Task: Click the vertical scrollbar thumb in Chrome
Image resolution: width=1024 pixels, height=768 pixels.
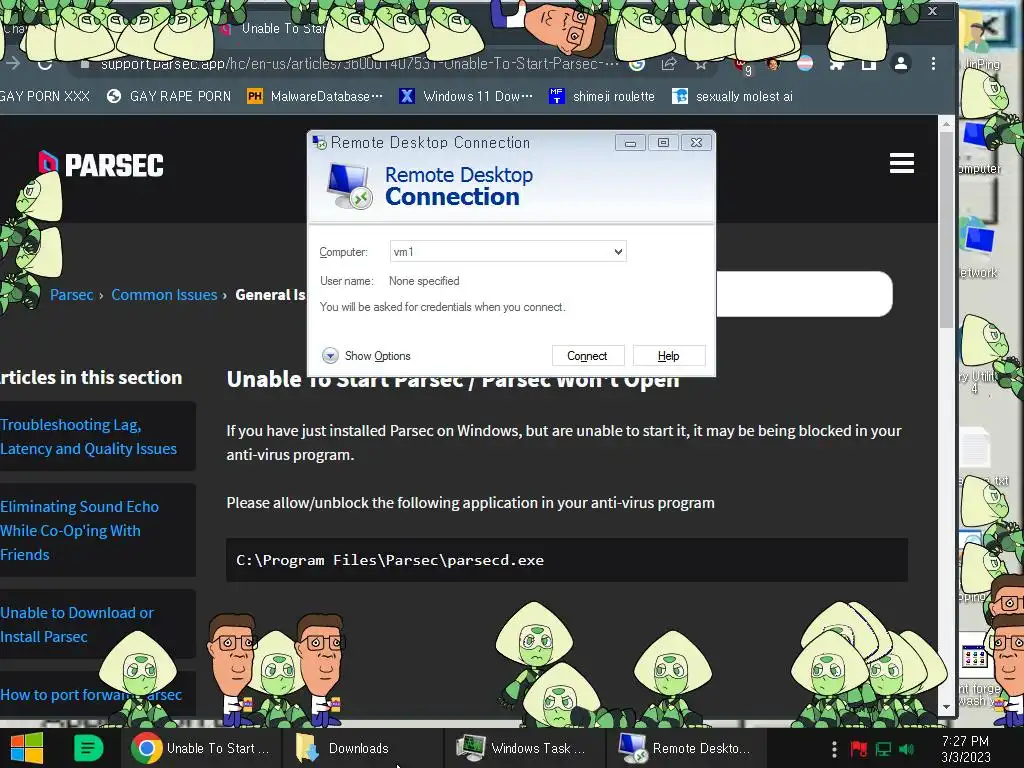Action: coord(946,229)
